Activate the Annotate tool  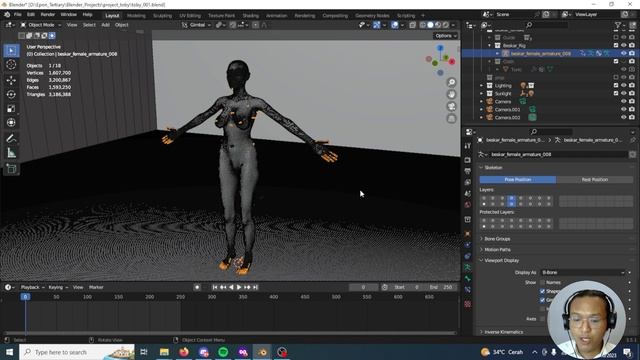pyautogui.click(x=11, y=138)
